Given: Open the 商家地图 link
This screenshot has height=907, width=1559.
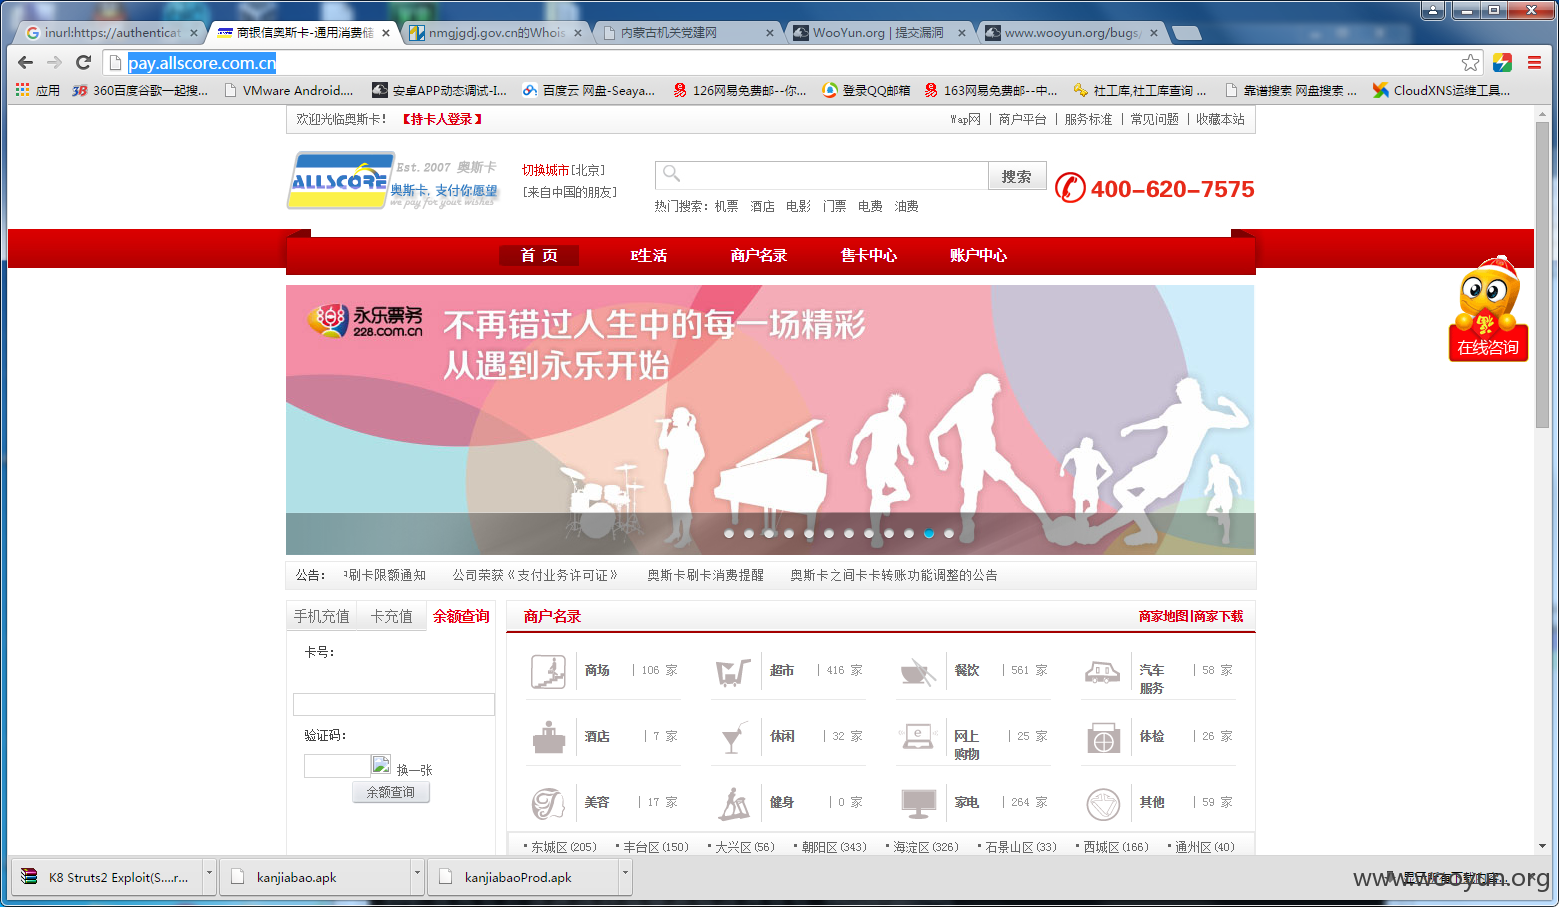Looking at the screenshot, I should point(1164,616).
